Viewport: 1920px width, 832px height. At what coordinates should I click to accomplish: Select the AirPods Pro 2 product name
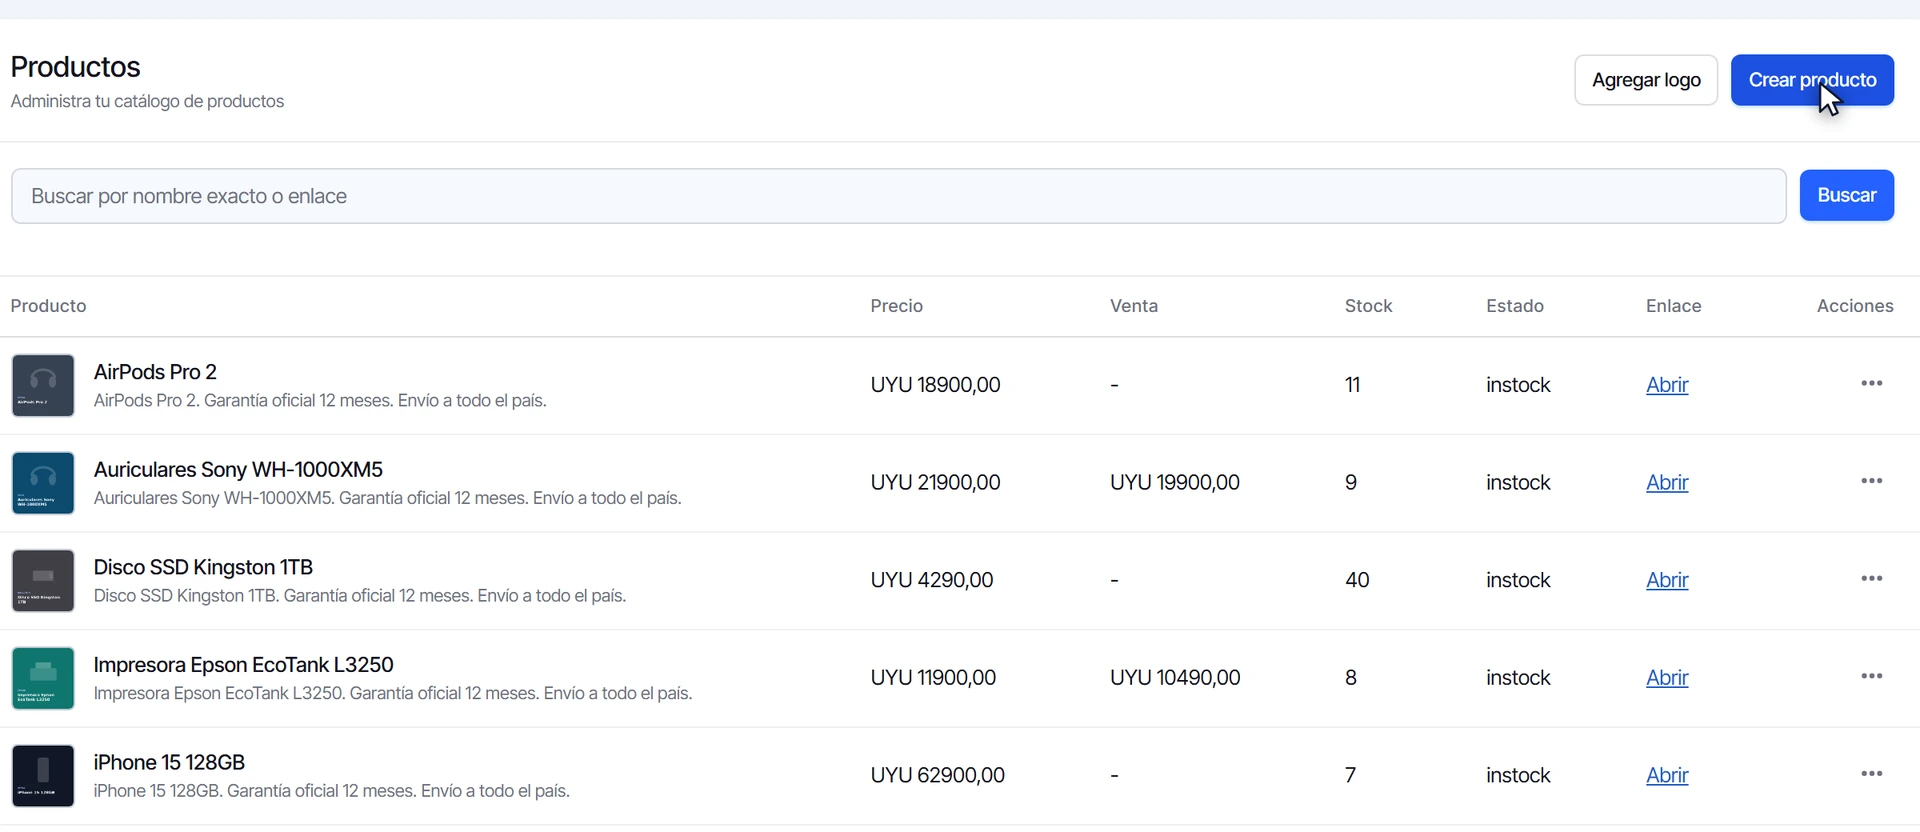click(x=155, y=372)
